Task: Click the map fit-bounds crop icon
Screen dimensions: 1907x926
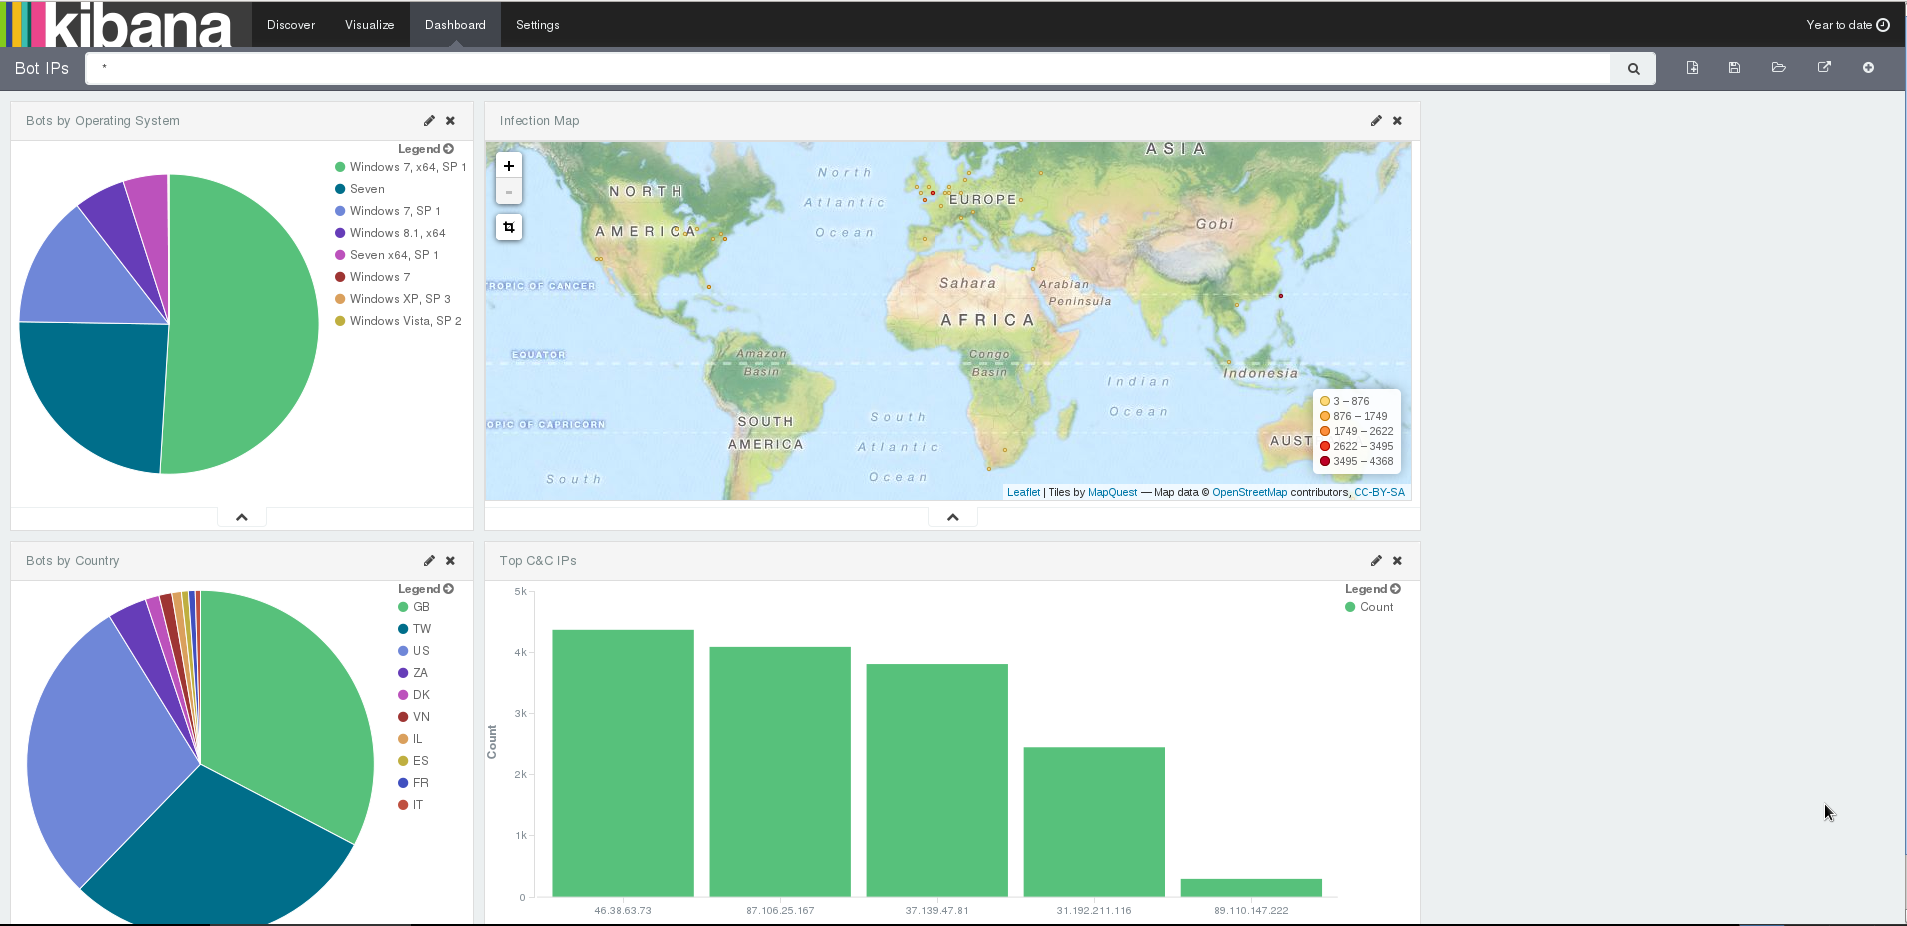Action: coord(509,227)
